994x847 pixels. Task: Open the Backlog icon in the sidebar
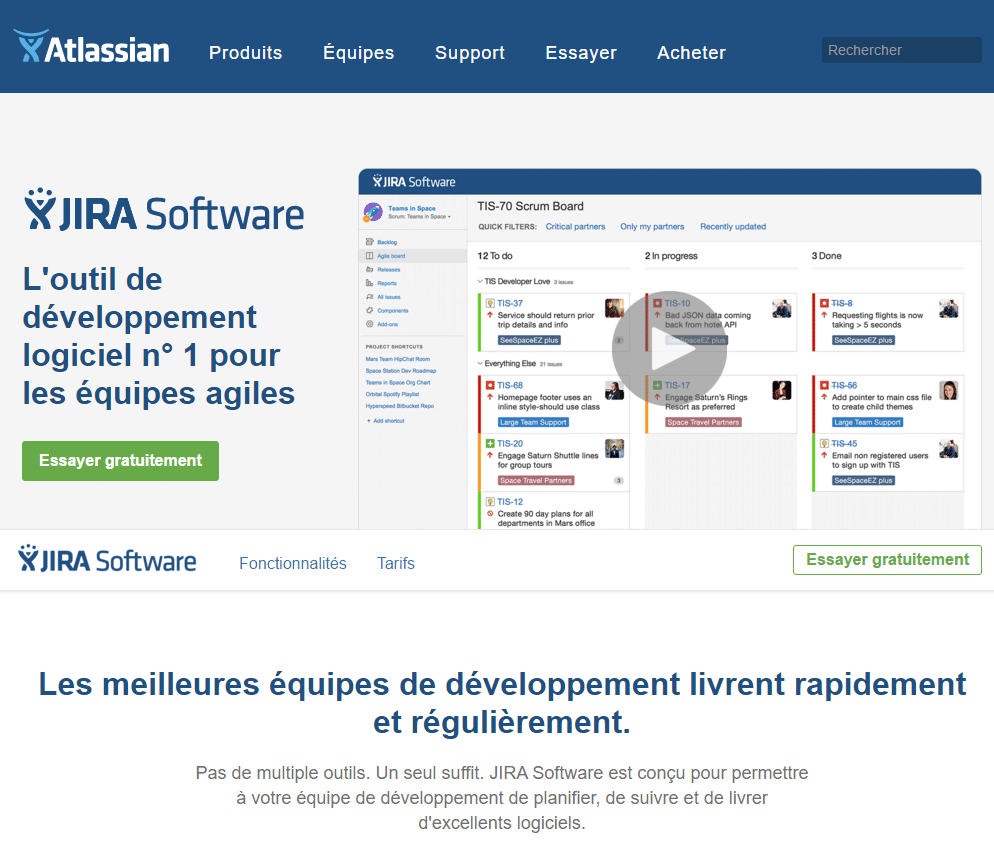point(368,241)
